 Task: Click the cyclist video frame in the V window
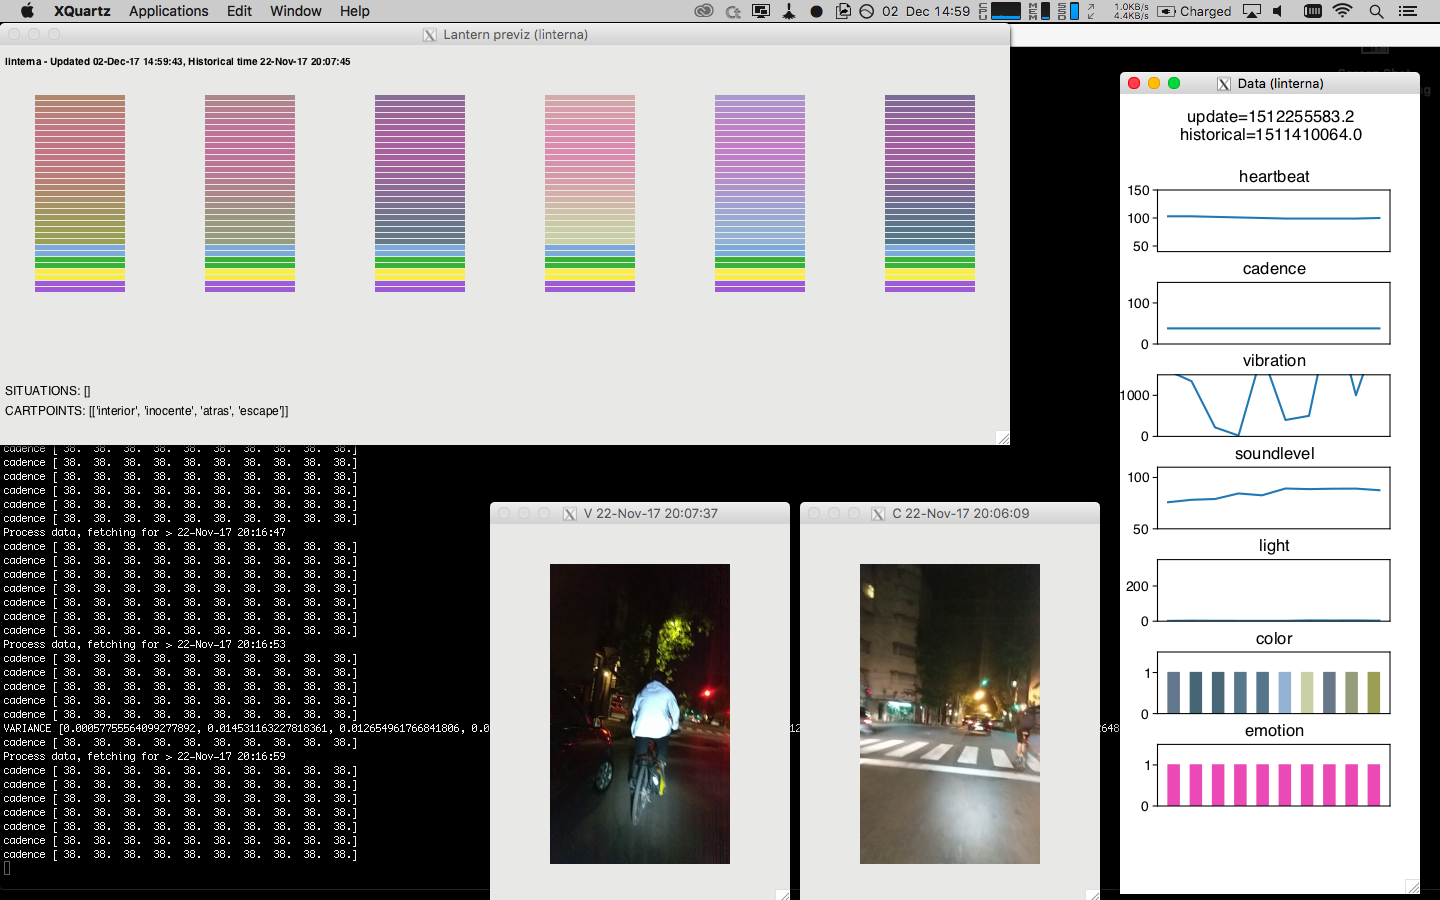point(639,715)
